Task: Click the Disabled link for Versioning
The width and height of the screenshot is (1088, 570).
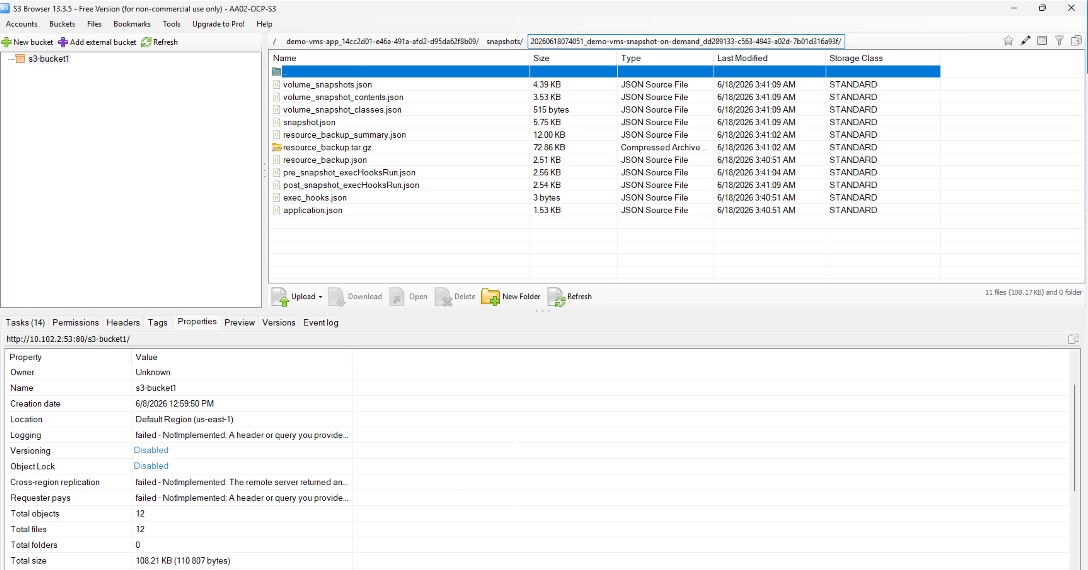Action: 151,451
